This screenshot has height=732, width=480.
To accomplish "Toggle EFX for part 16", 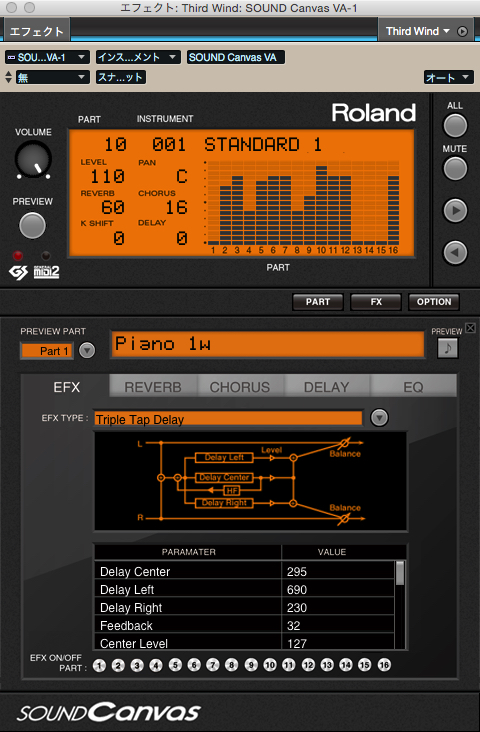I will point(384,665).
